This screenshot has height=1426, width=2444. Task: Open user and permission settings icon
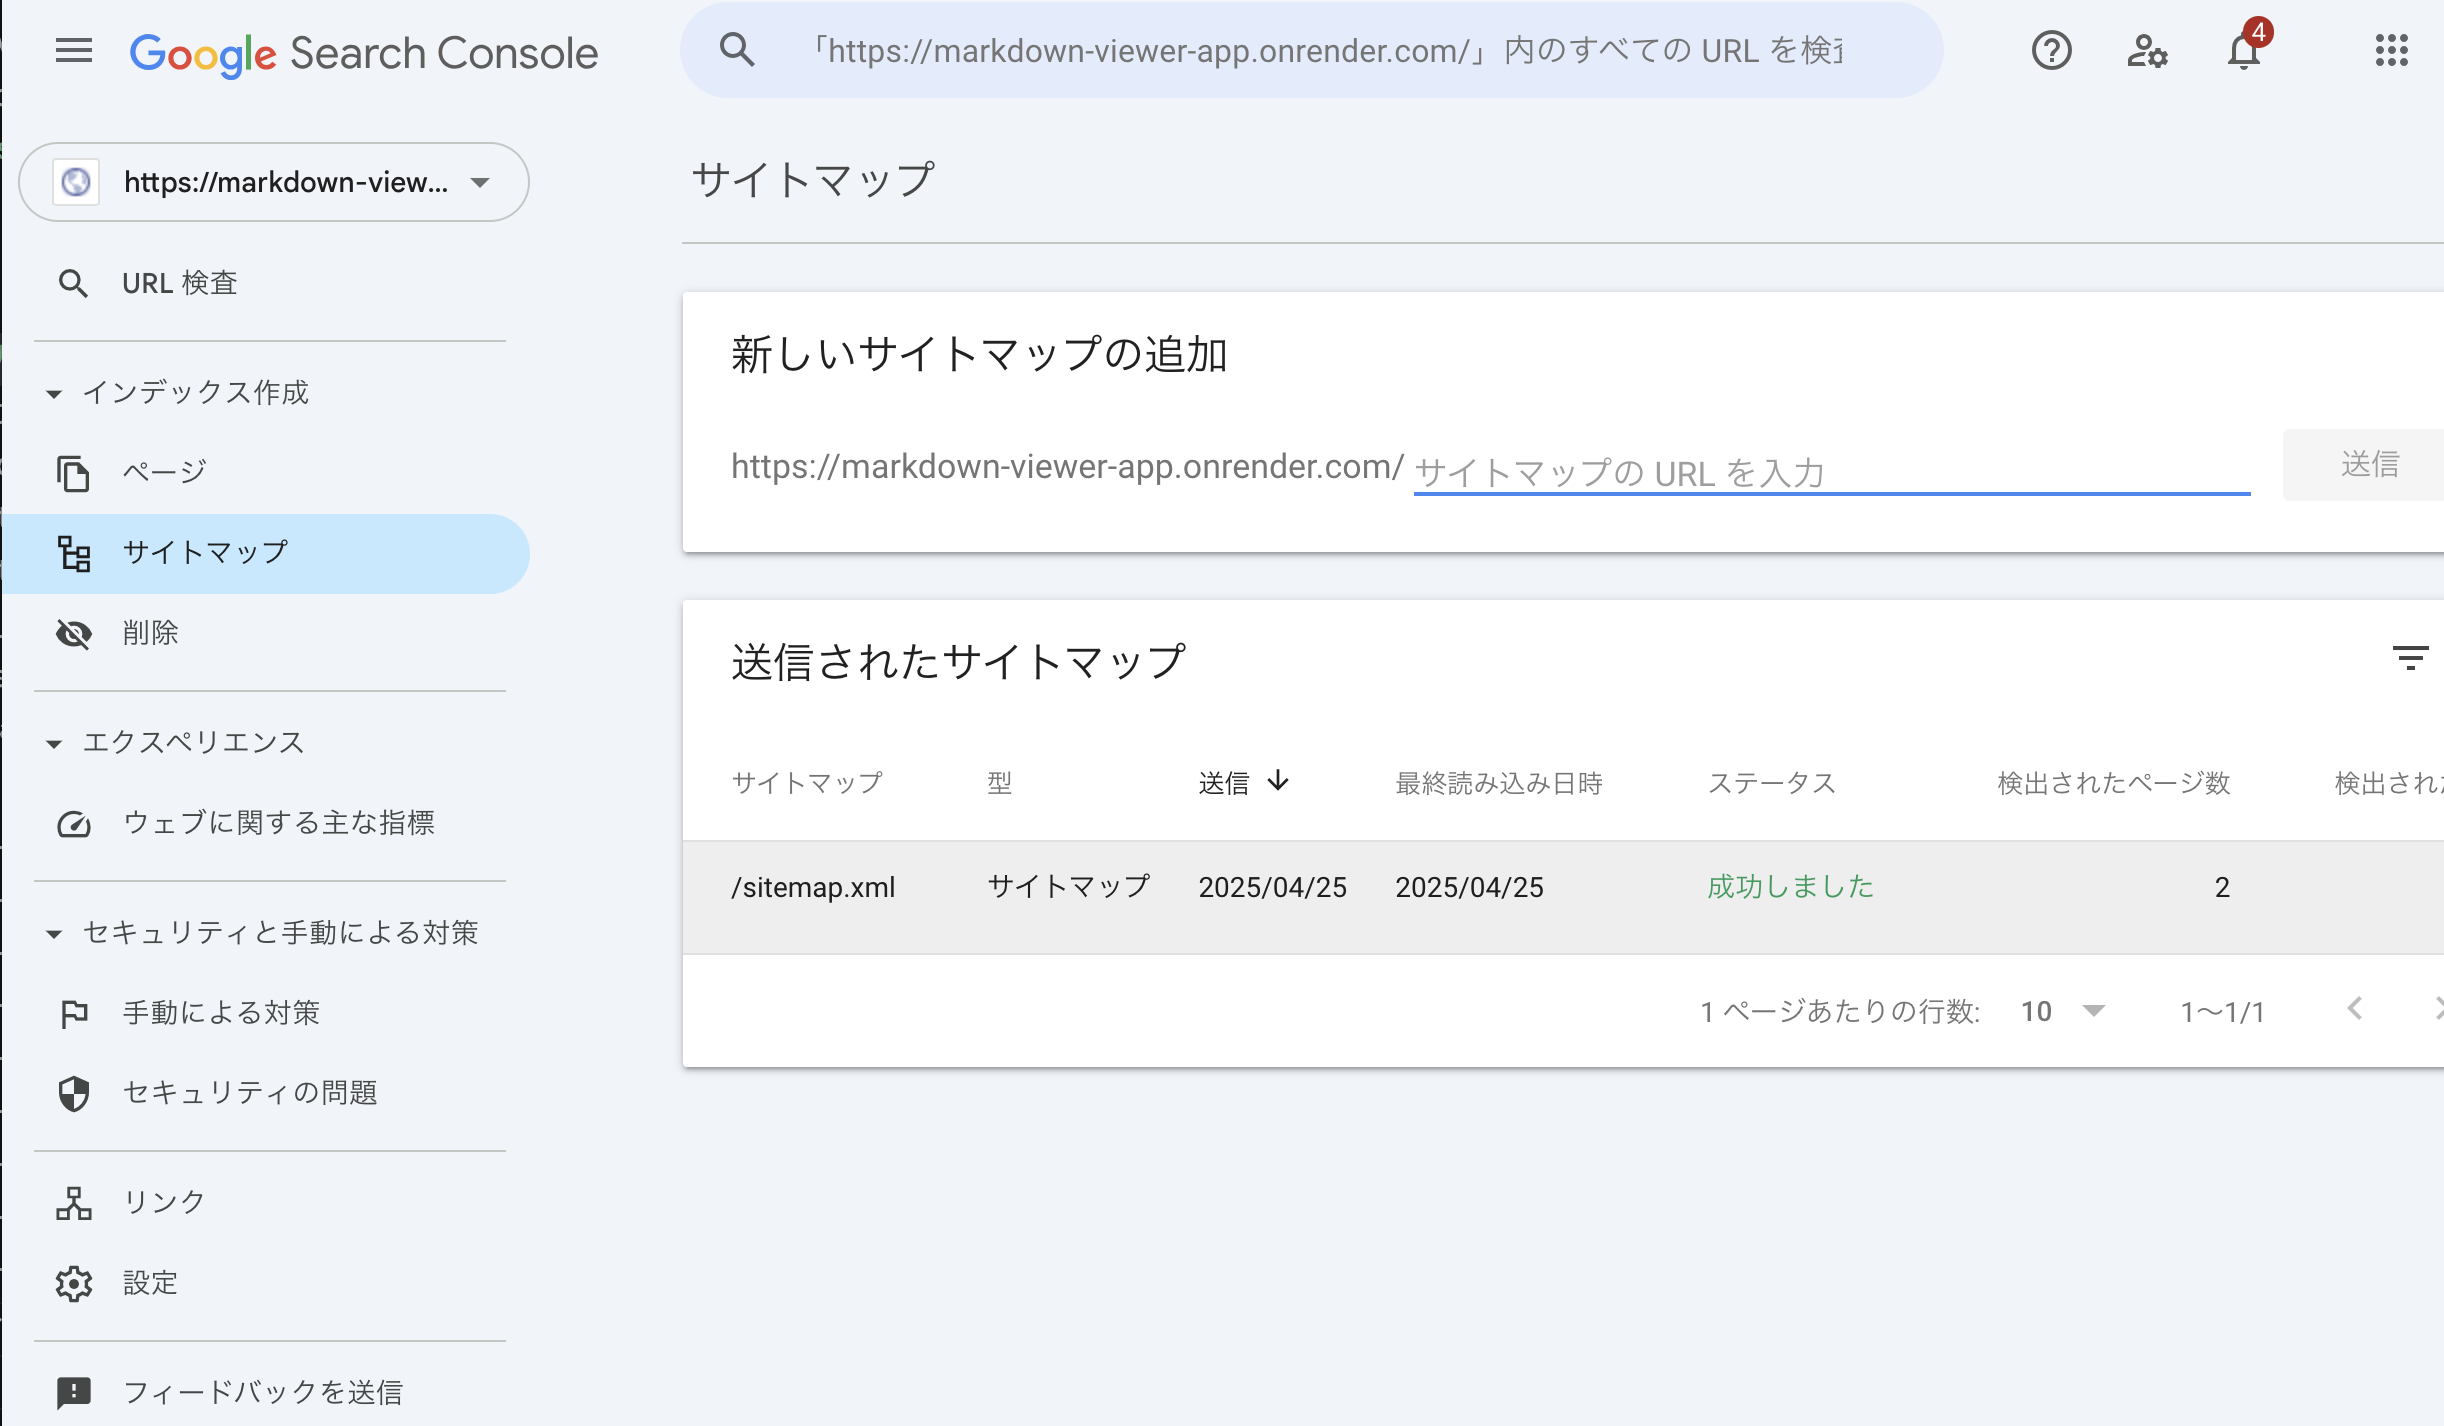click(2147, 50)
